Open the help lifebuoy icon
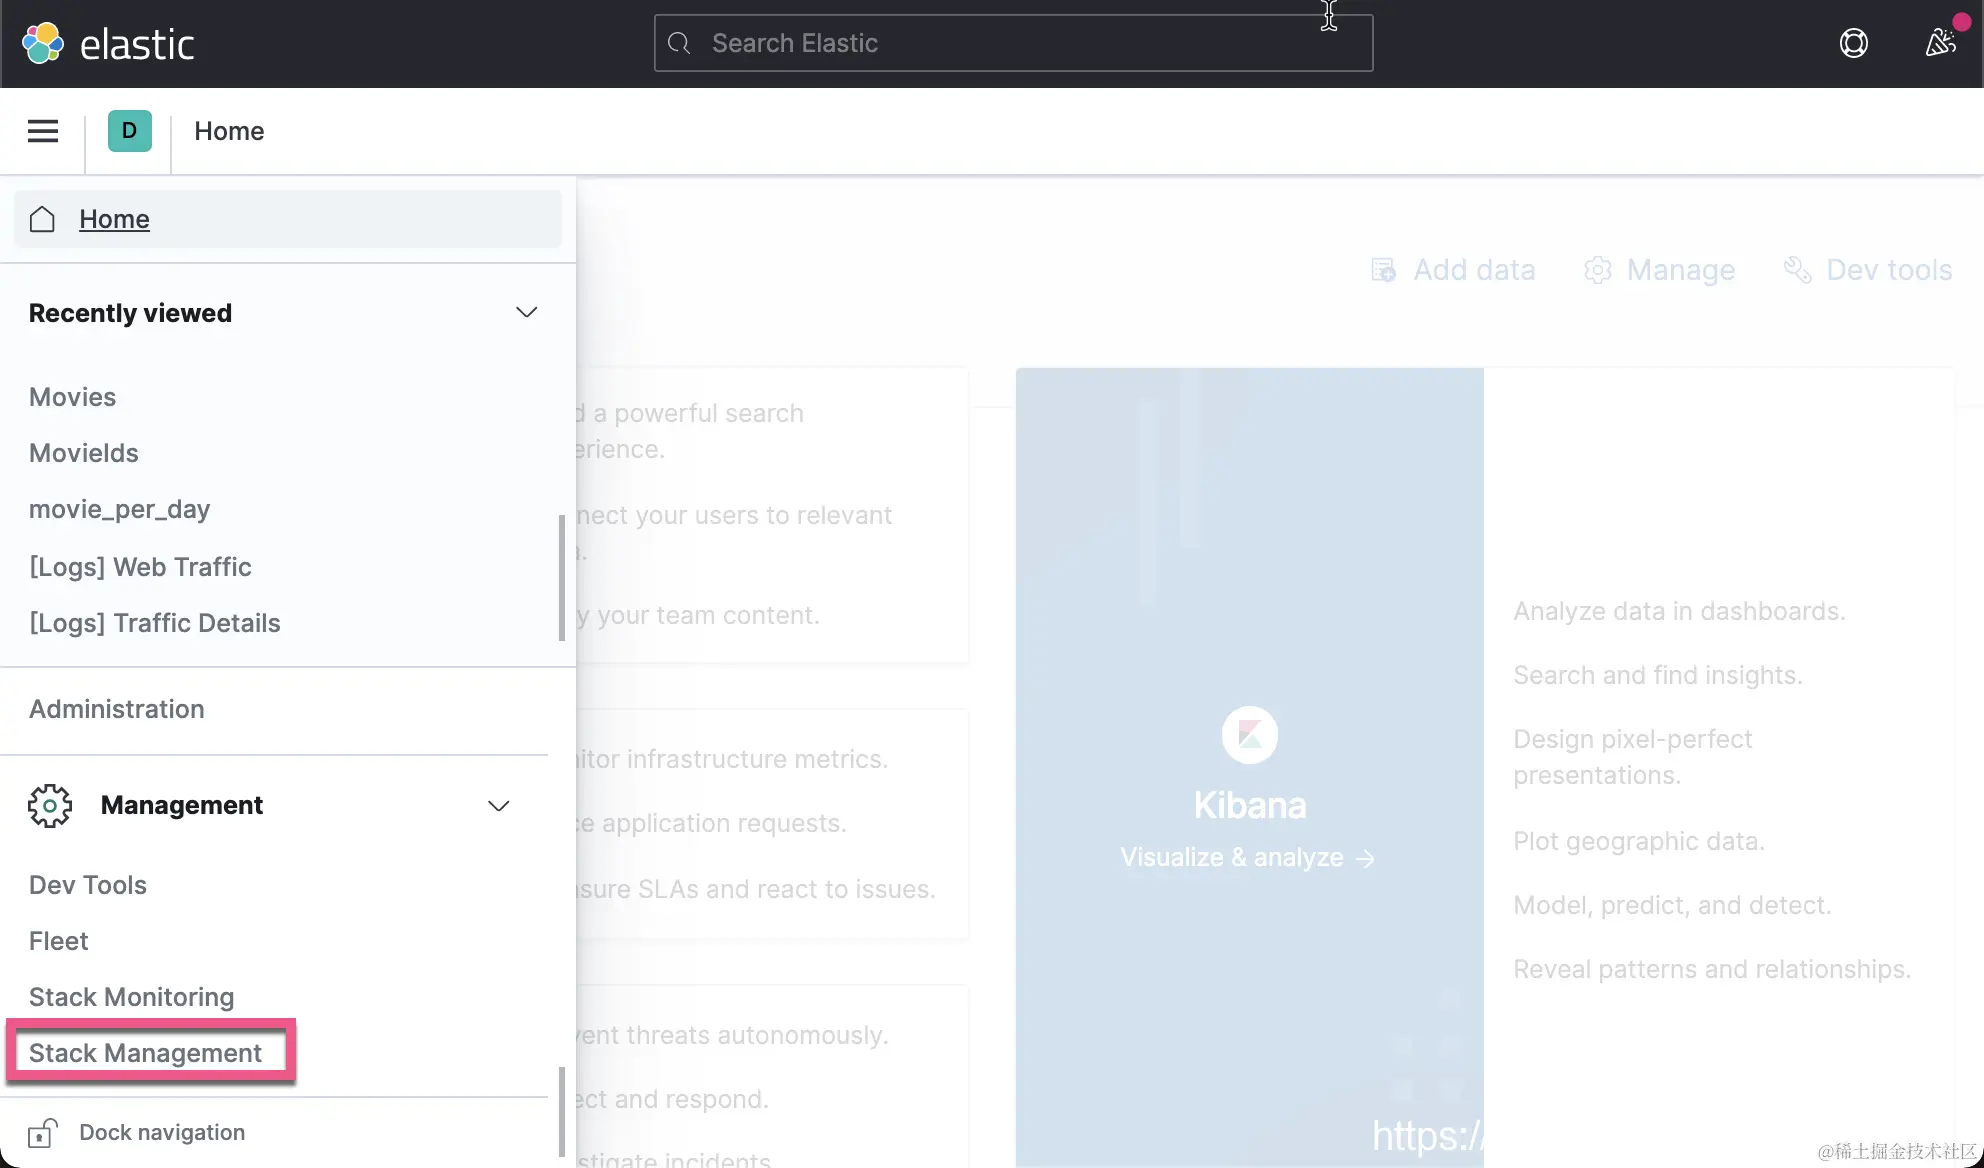Viewport: 1984px width, 1168px height. pos(1853,43)
